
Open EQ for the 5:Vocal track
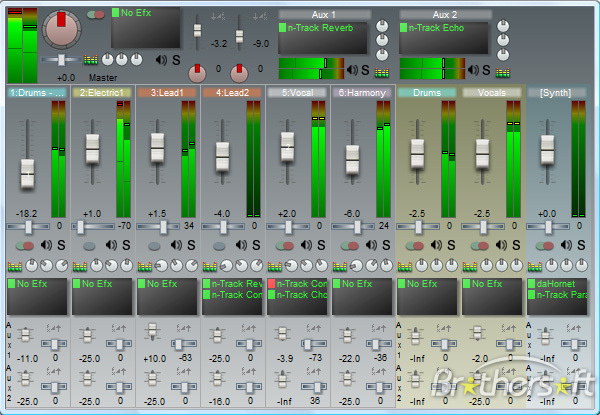[x=275, y=266]
